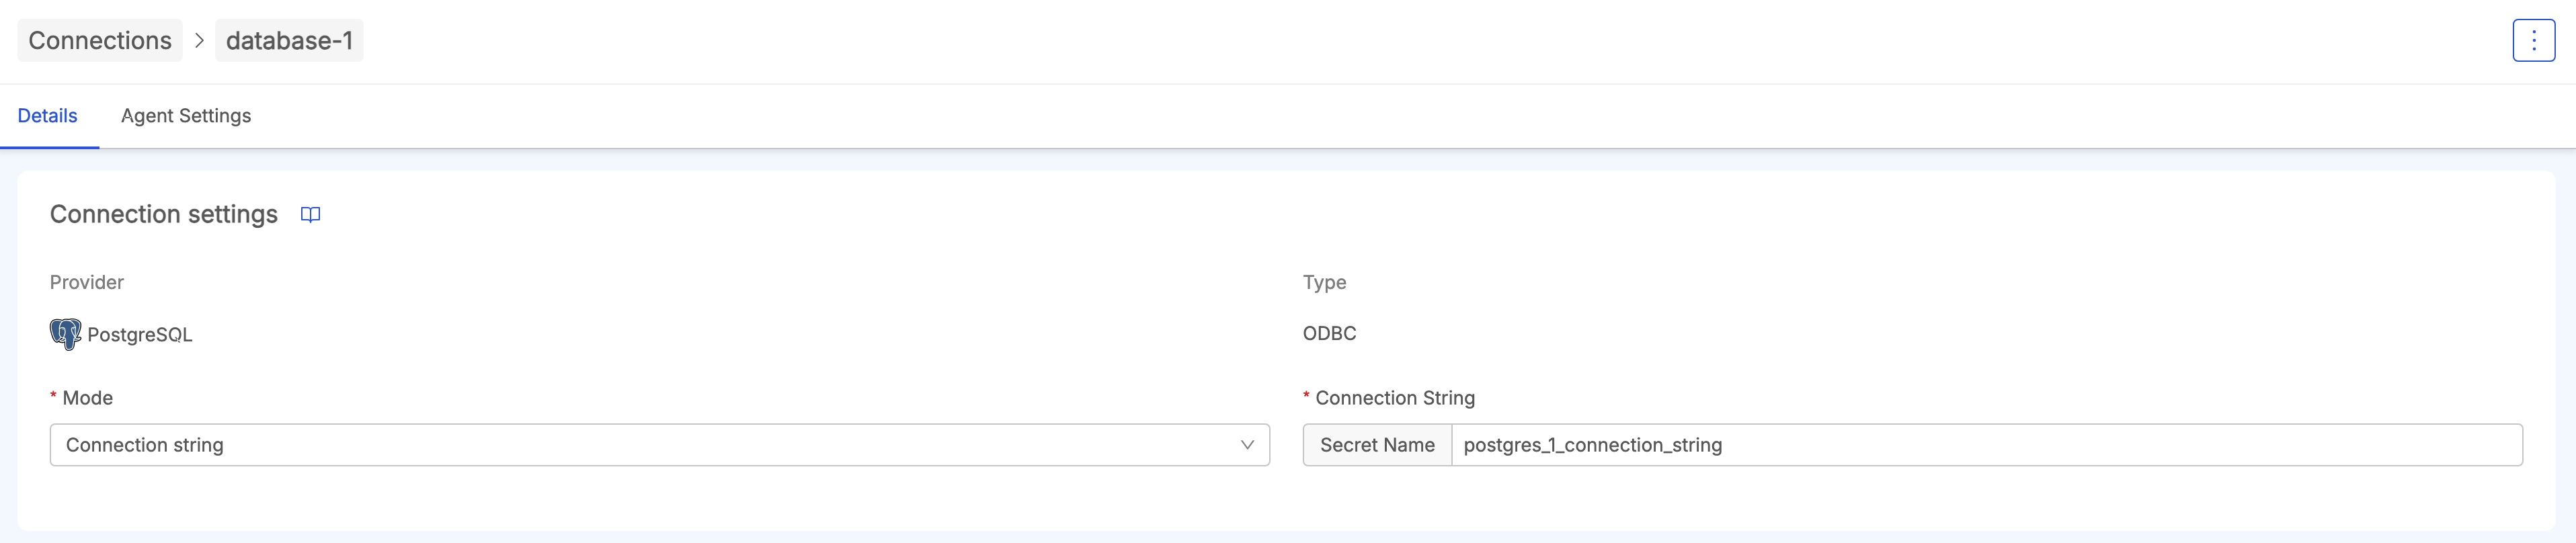Click the Provider label

pos(87,283)
